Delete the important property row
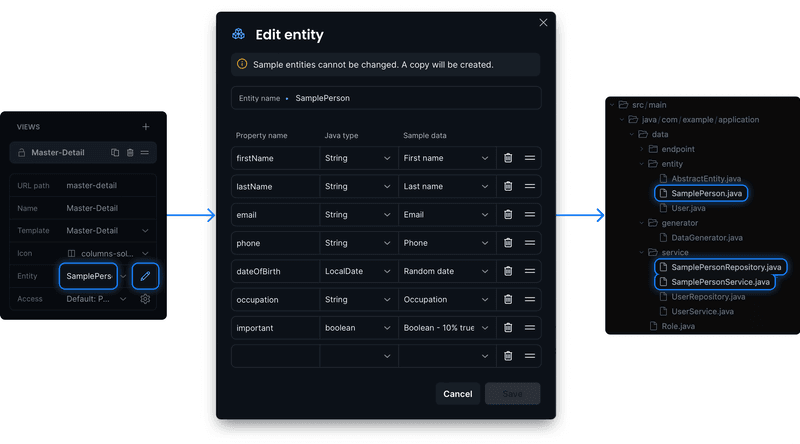Screen dimensions: 800x444 pos(508,328)
